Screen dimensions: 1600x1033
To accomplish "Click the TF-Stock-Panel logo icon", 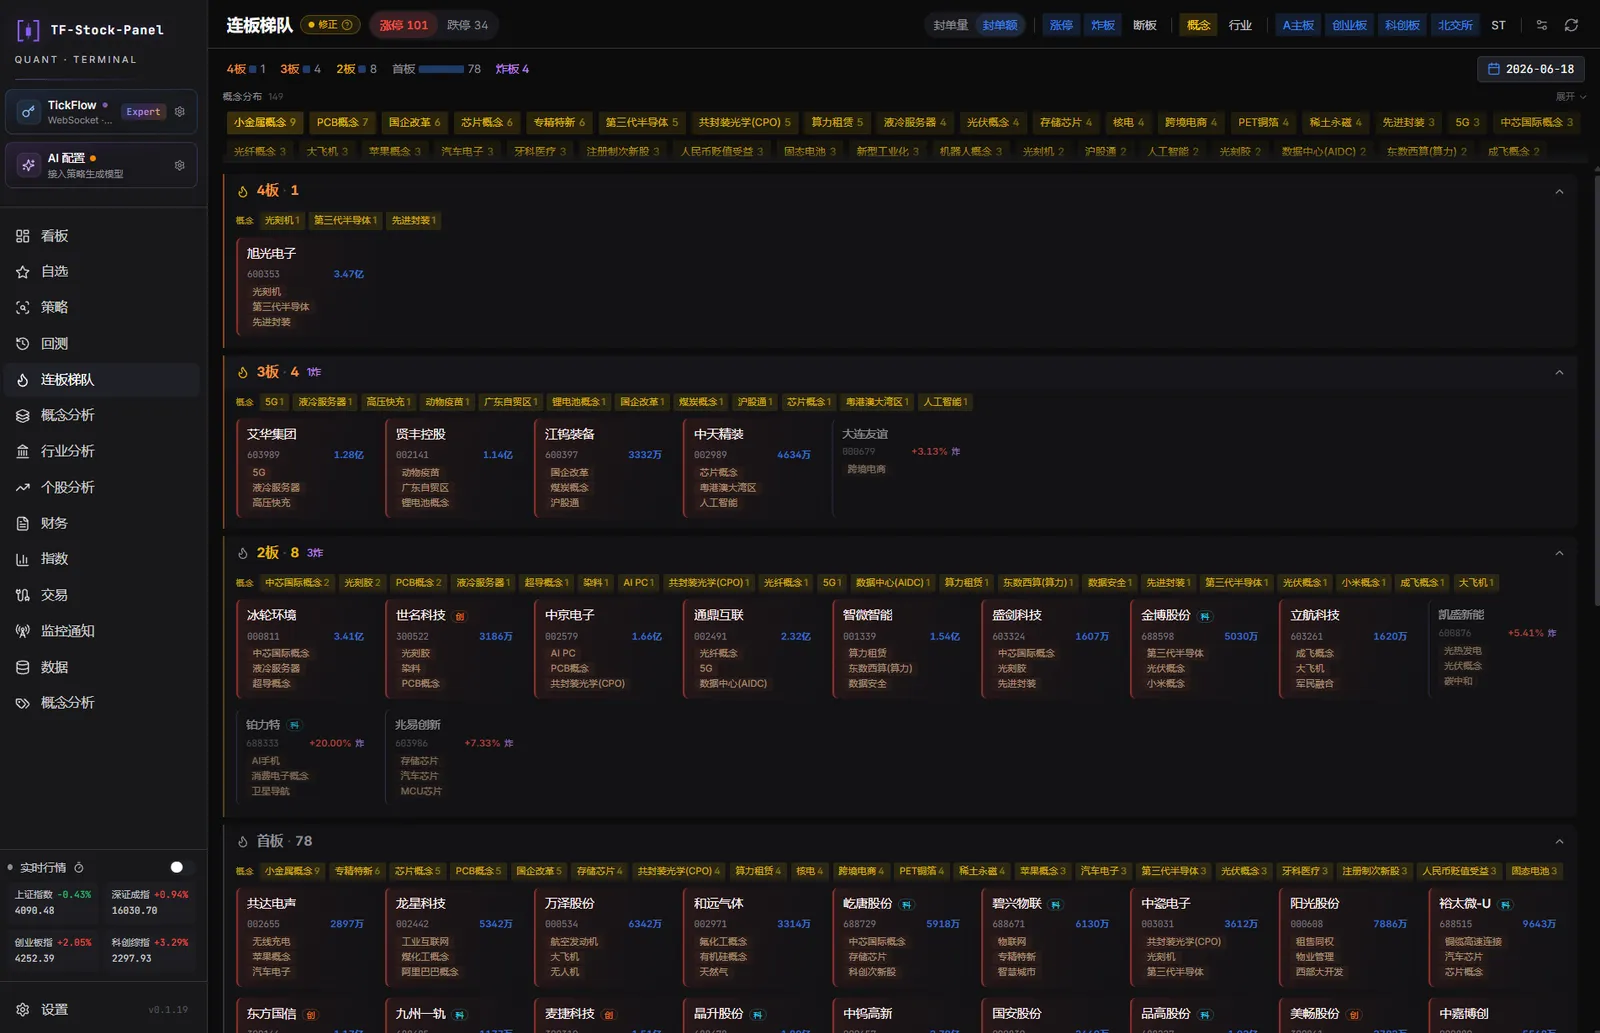I will (x=28, y=30).
